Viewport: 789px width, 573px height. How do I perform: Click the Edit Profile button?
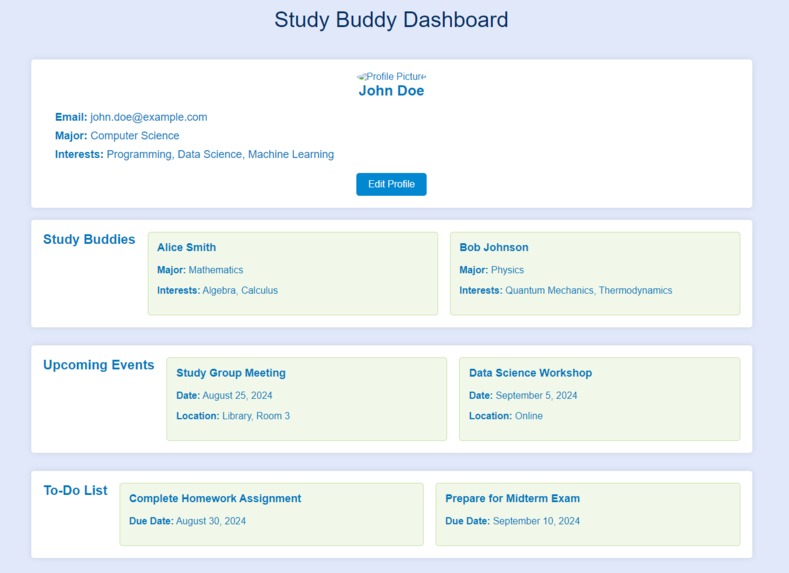click(391, 184)
